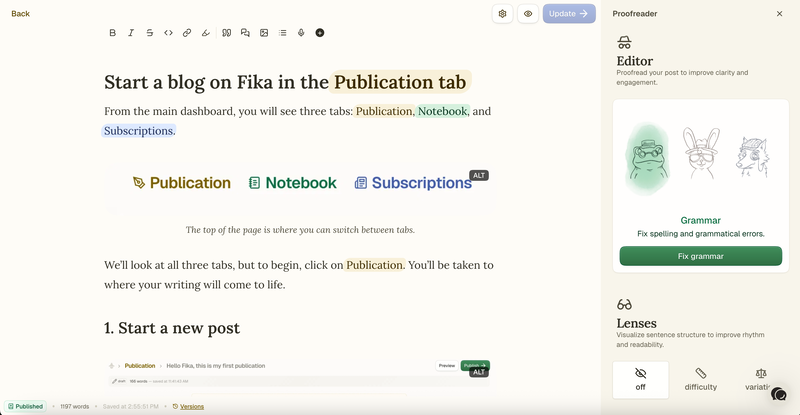Select the difficulty lens
Screen dimensions: 800x415
pos(701,380)
